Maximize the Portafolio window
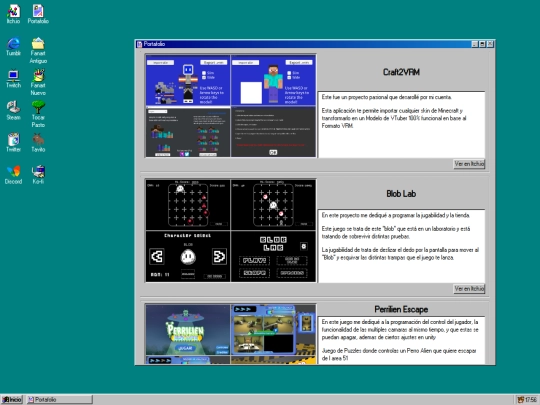This screenshot has width=540, height=405. (x=482, y=44)
